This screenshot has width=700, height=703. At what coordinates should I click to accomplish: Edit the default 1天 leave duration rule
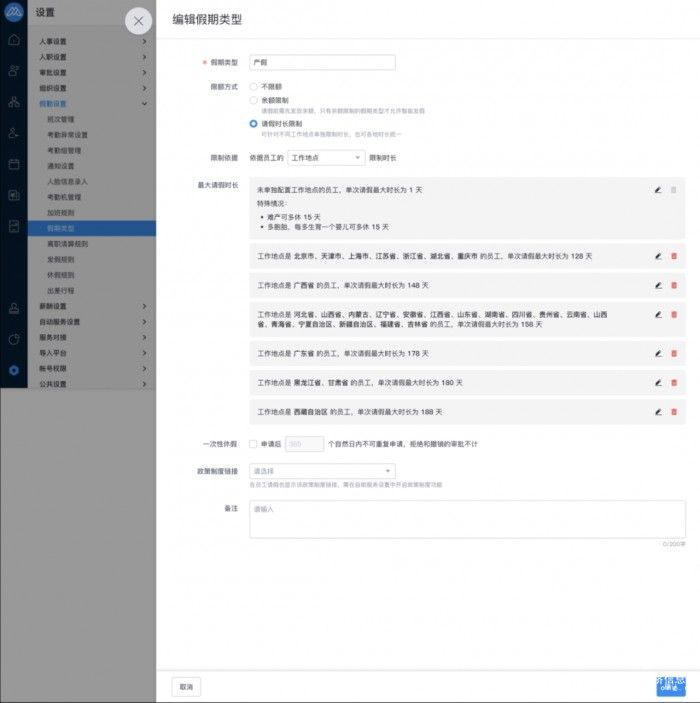658,189
